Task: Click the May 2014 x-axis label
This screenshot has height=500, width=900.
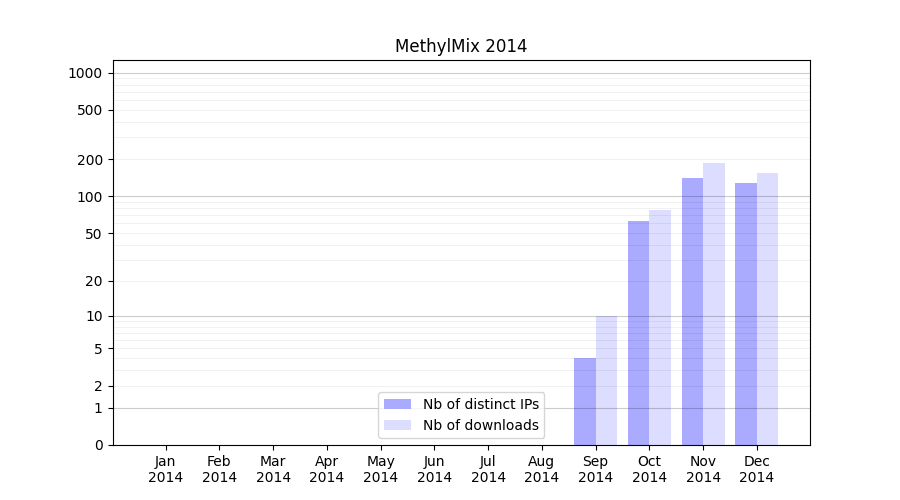Action: point(381,469)
